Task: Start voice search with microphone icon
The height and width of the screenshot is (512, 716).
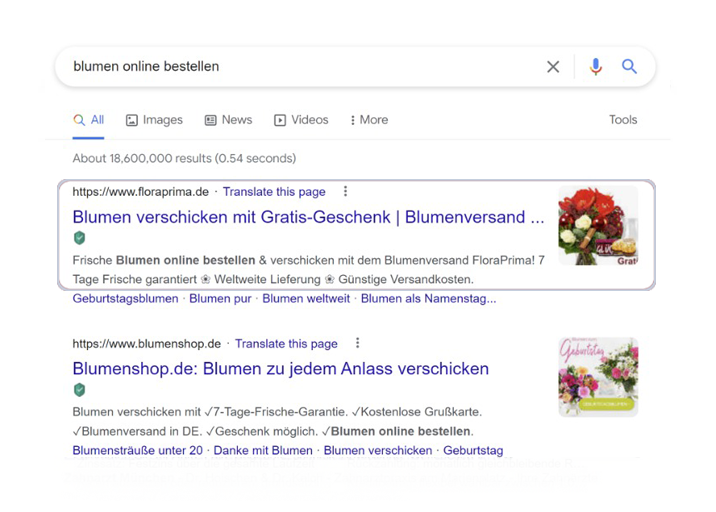Action: [596, 67]
